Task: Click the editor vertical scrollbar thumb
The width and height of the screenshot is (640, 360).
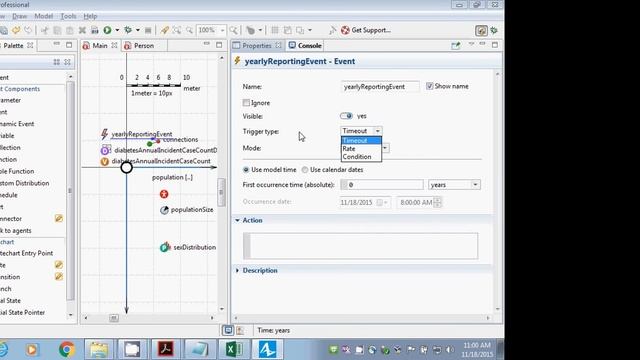Action: 222,192
